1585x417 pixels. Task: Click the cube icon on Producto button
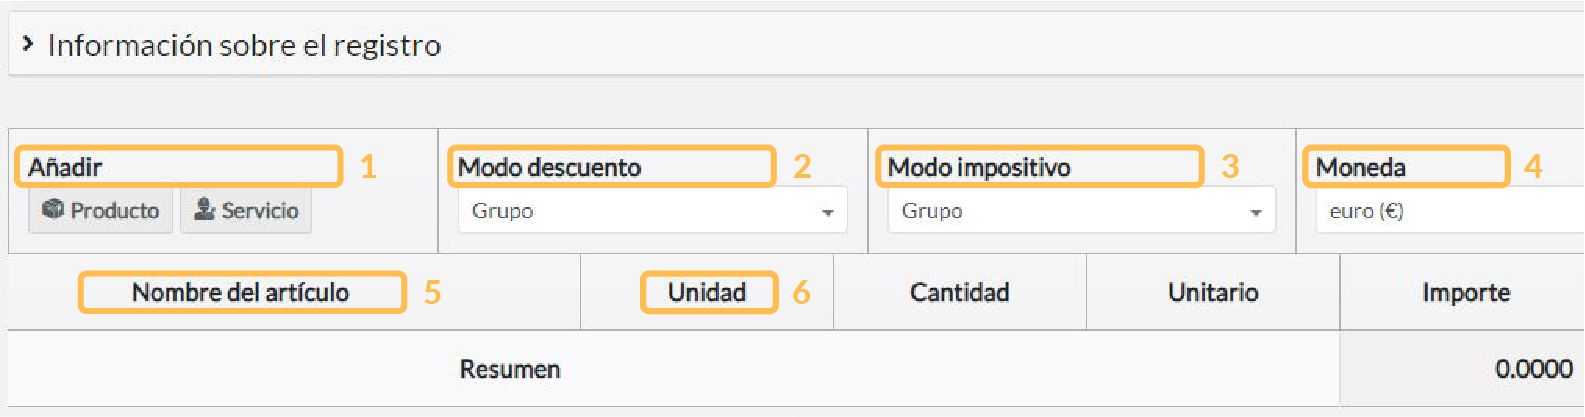point(53,210)
